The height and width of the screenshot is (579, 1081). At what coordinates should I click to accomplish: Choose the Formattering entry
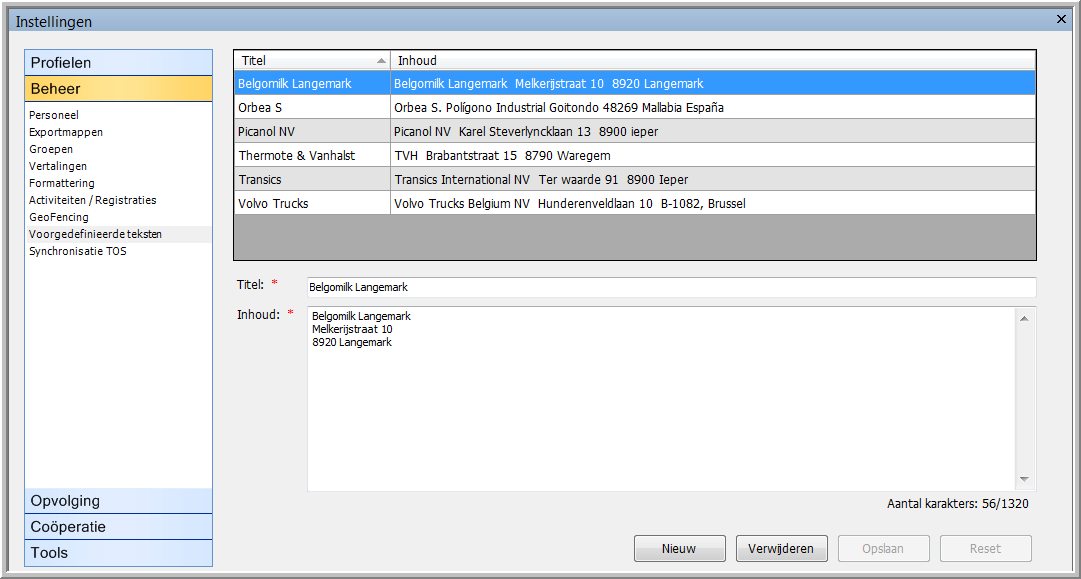62,183
